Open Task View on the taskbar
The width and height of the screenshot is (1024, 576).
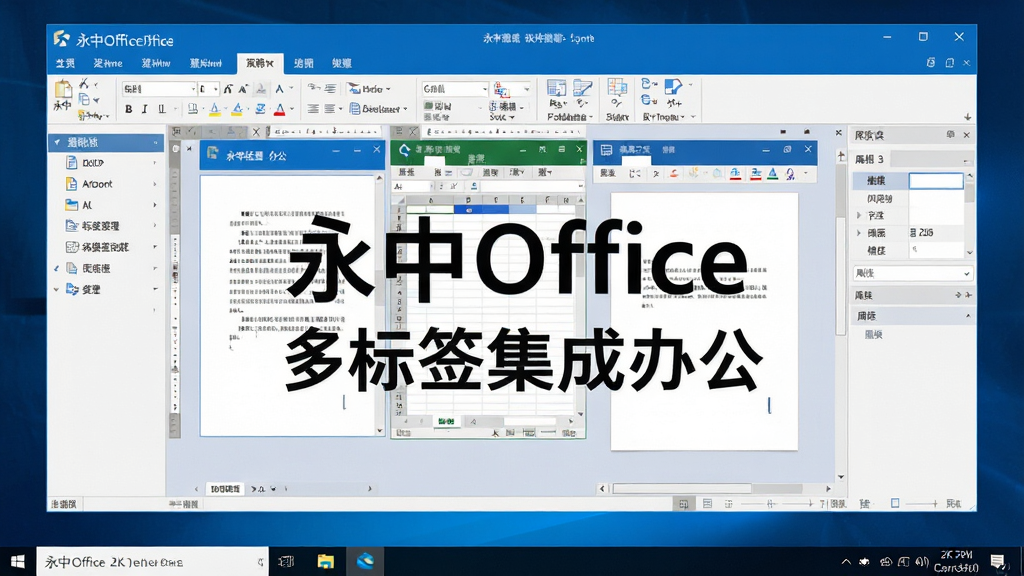point(286,562)
